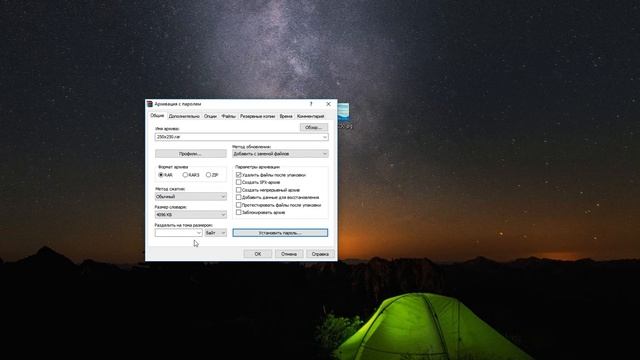Expand the archive name dropdown arrow
Viewport: 640px width, 360px height.
tap(325, 137)
